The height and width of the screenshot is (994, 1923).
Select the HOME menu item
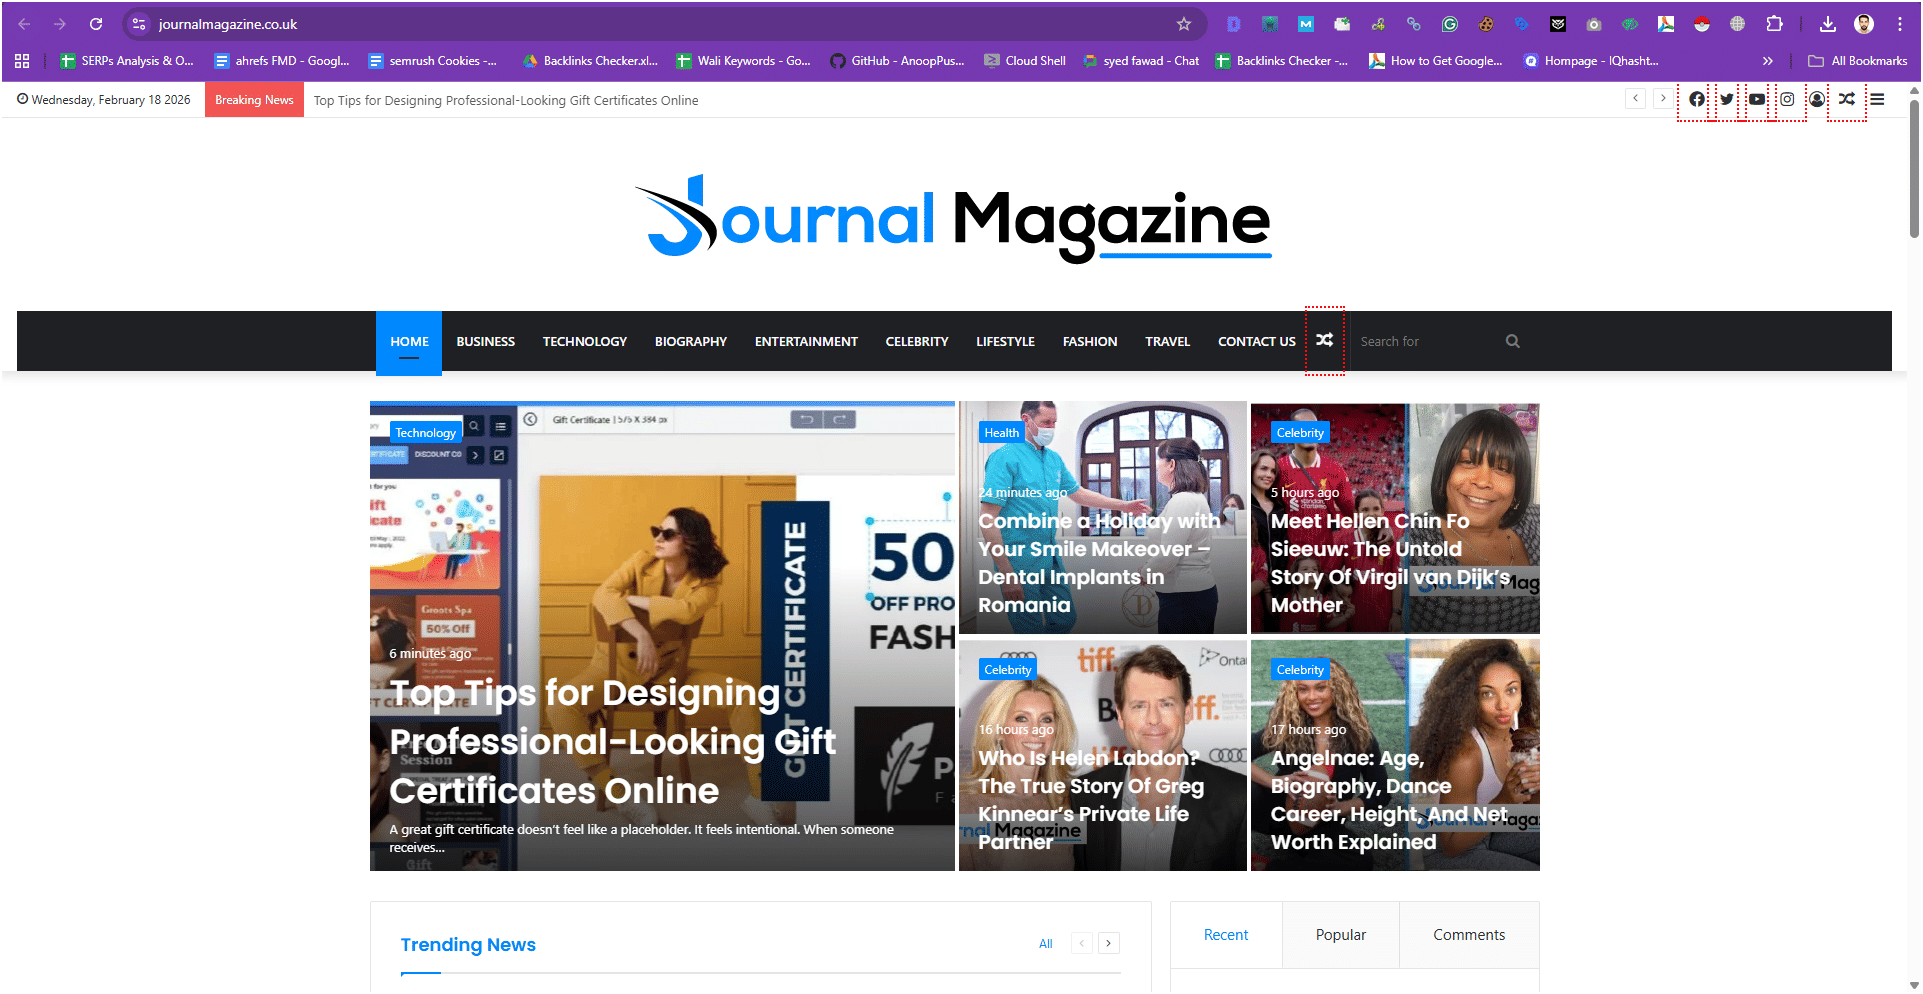click(x=409, y=341)
